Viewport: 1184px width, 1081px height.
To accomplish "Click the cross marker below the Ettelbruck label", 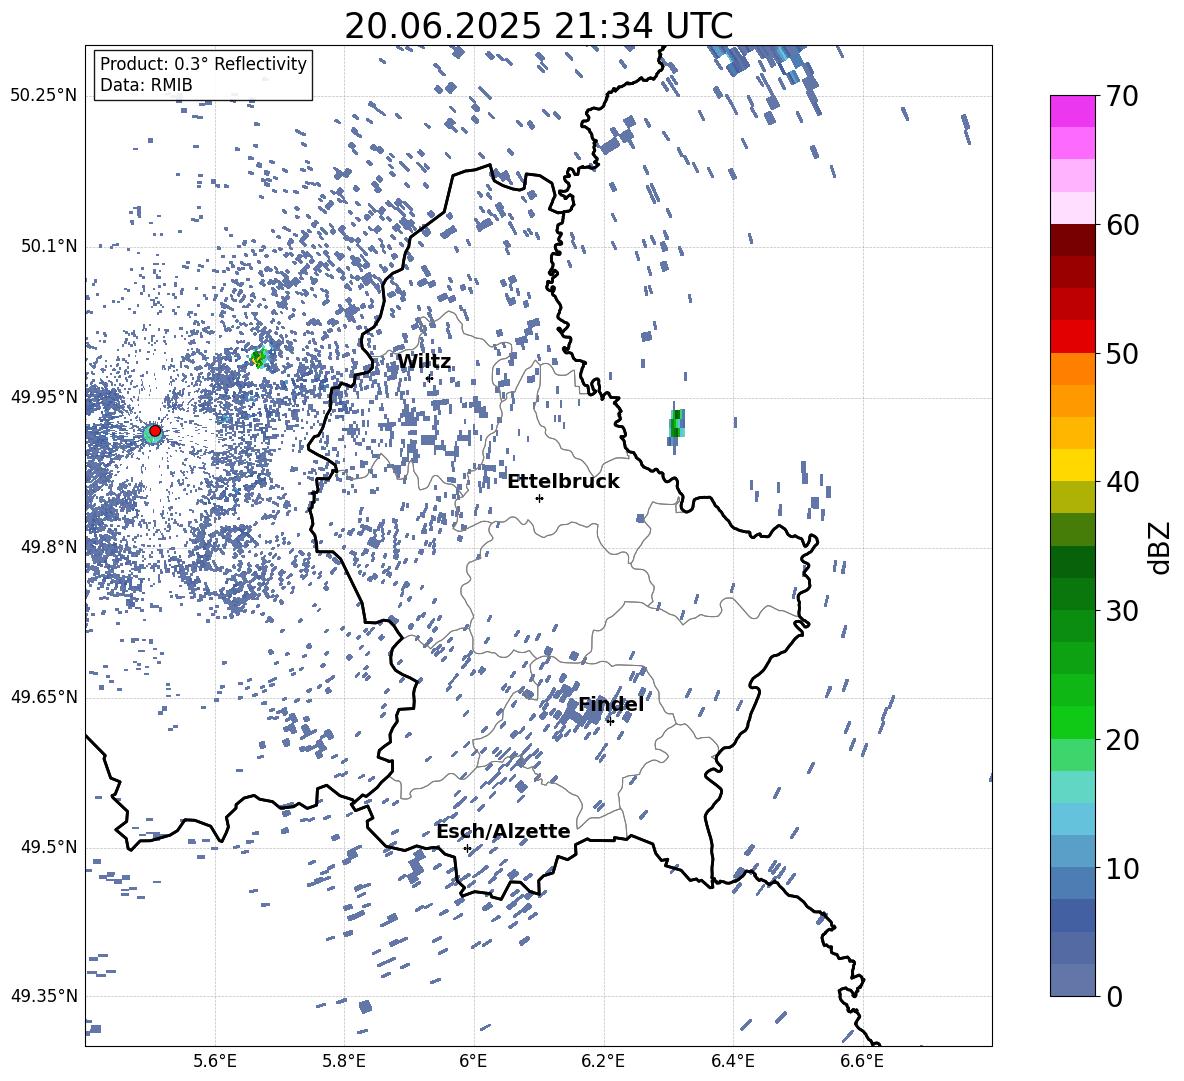I will [539, 498].
